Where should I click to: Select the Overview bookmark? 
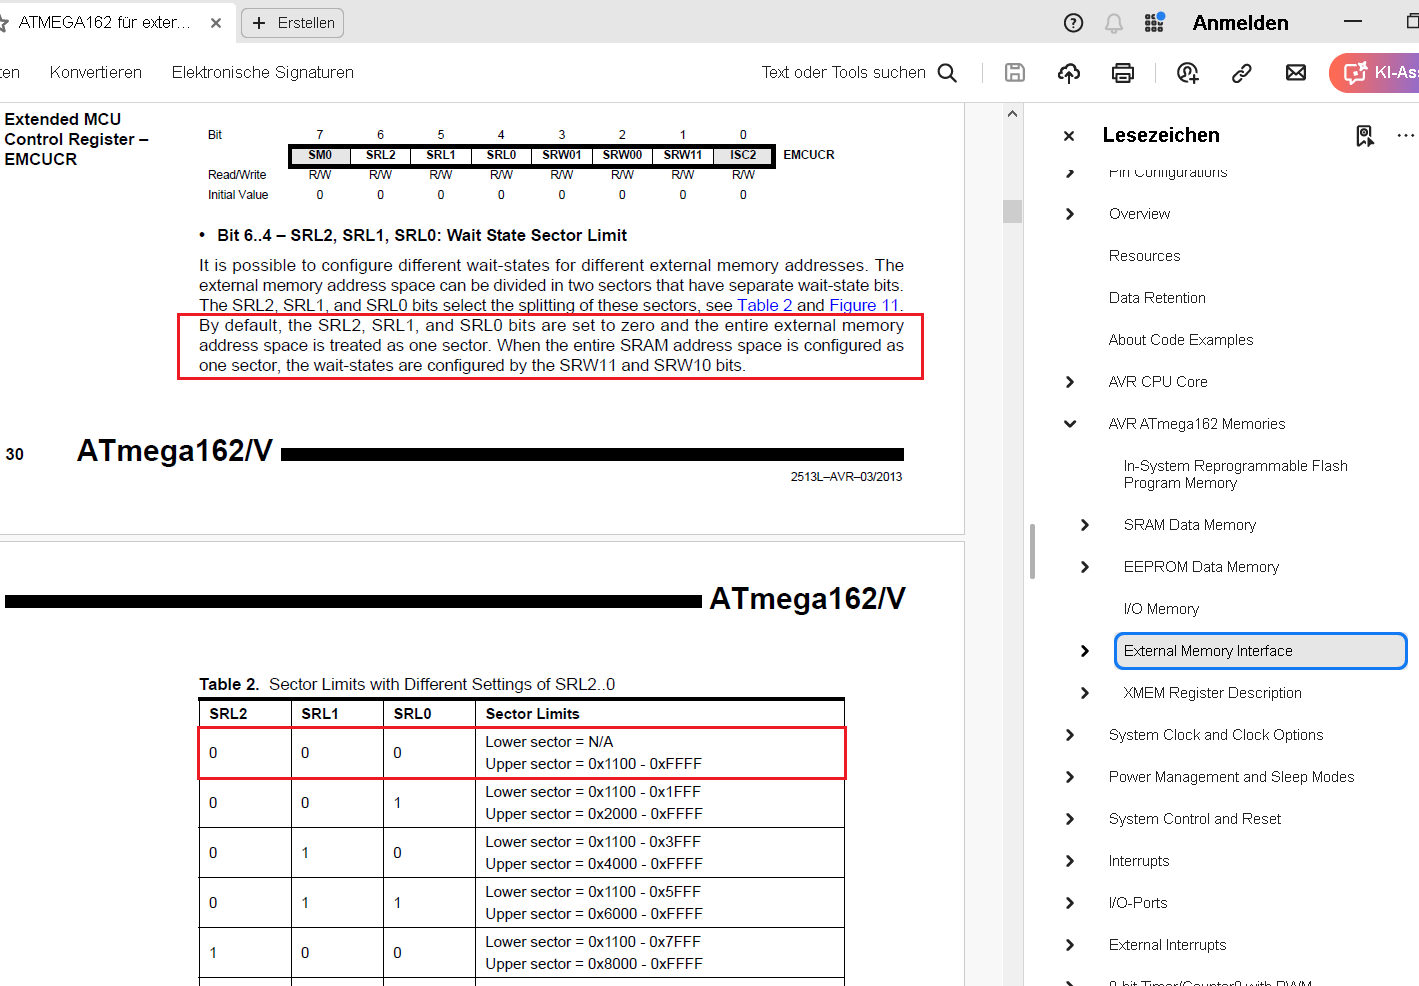1139,214
